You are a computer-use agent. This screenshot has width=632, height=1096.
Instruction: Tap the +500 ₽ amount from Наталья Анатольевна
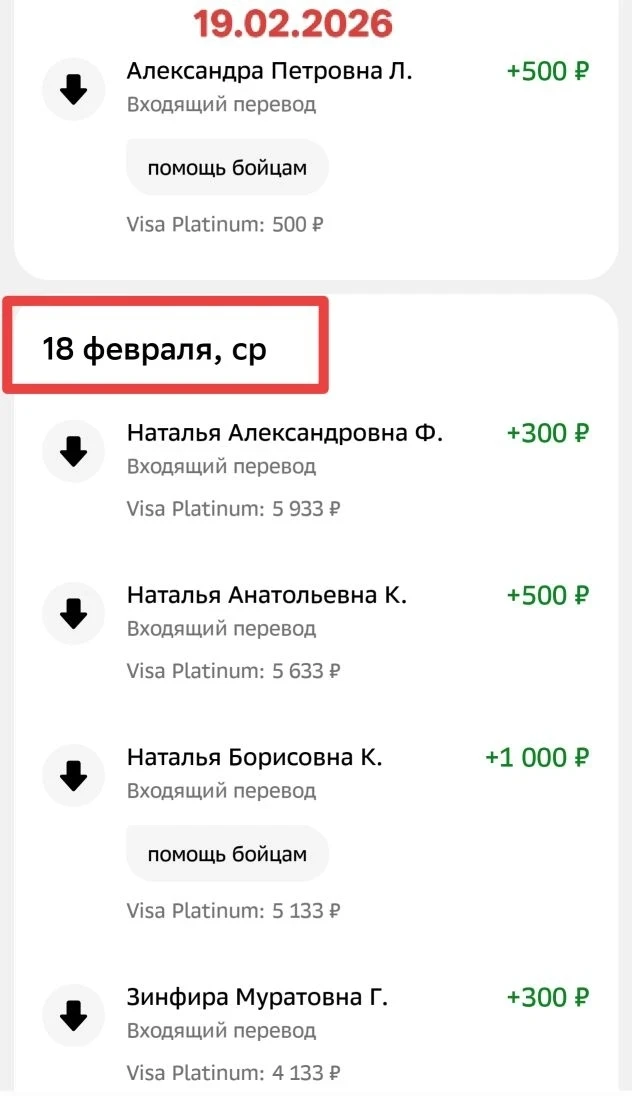click(x=547, y=596)
